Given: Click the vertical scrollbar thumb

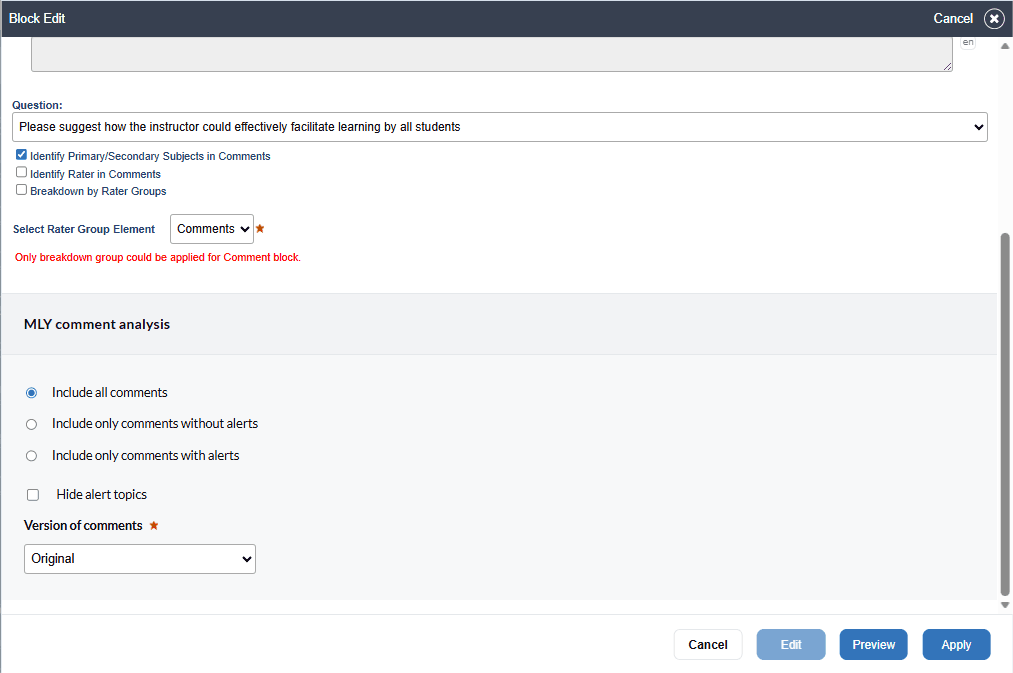Looking at the screenshot, I should [1005, 415].
